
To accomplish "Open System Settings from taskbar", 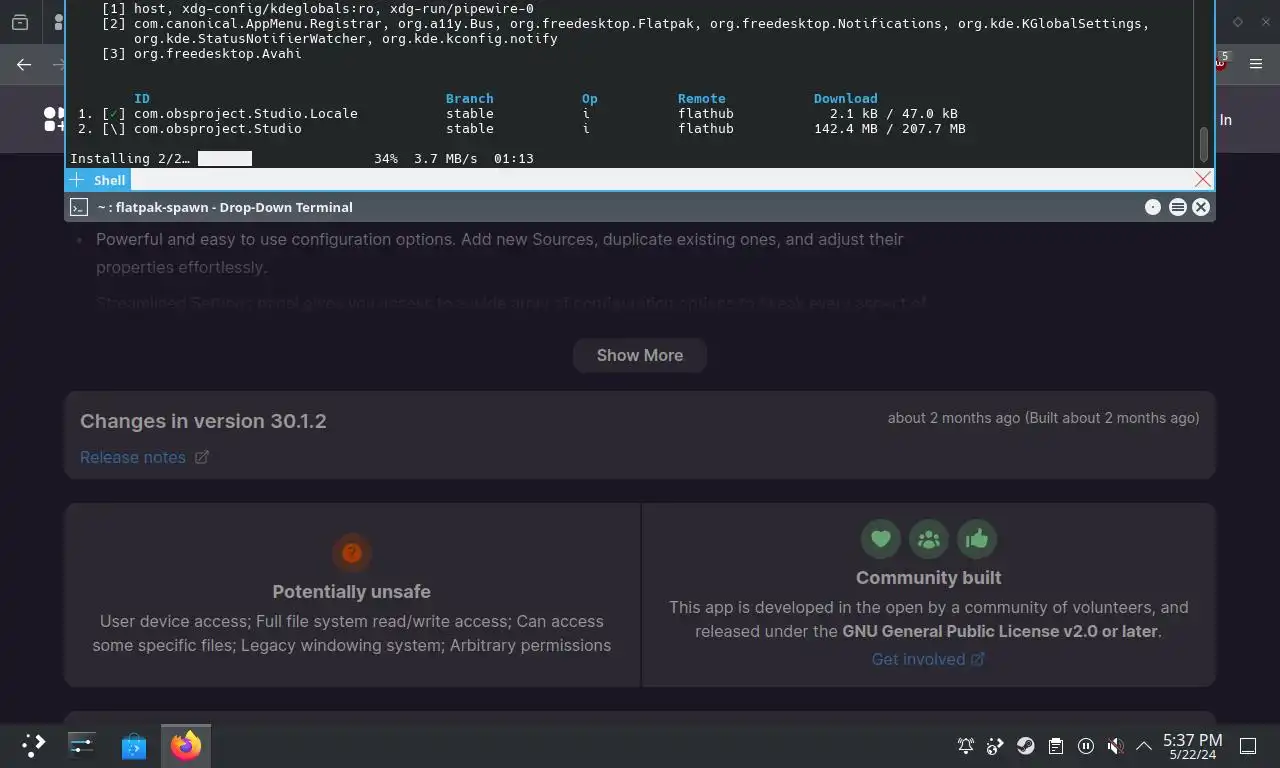I will (82, 745).
